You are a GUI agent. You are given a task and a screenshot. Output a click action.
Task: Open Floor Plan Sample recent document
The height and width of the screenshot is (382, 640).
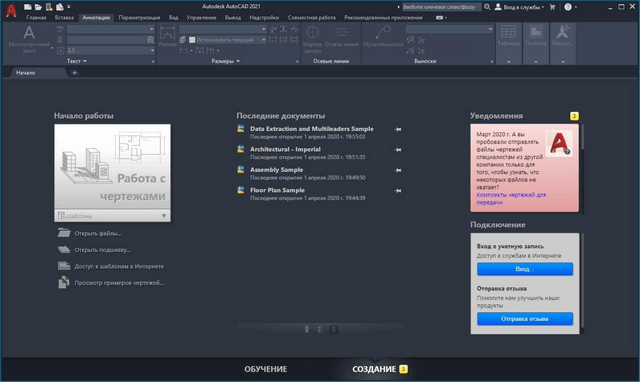pos(277,190)
